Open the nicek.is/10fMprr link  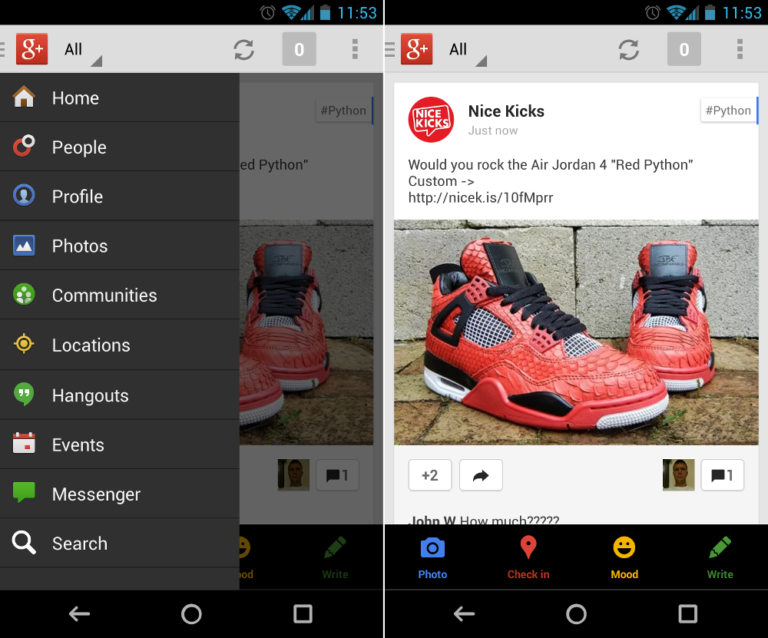tap(480, 198)
